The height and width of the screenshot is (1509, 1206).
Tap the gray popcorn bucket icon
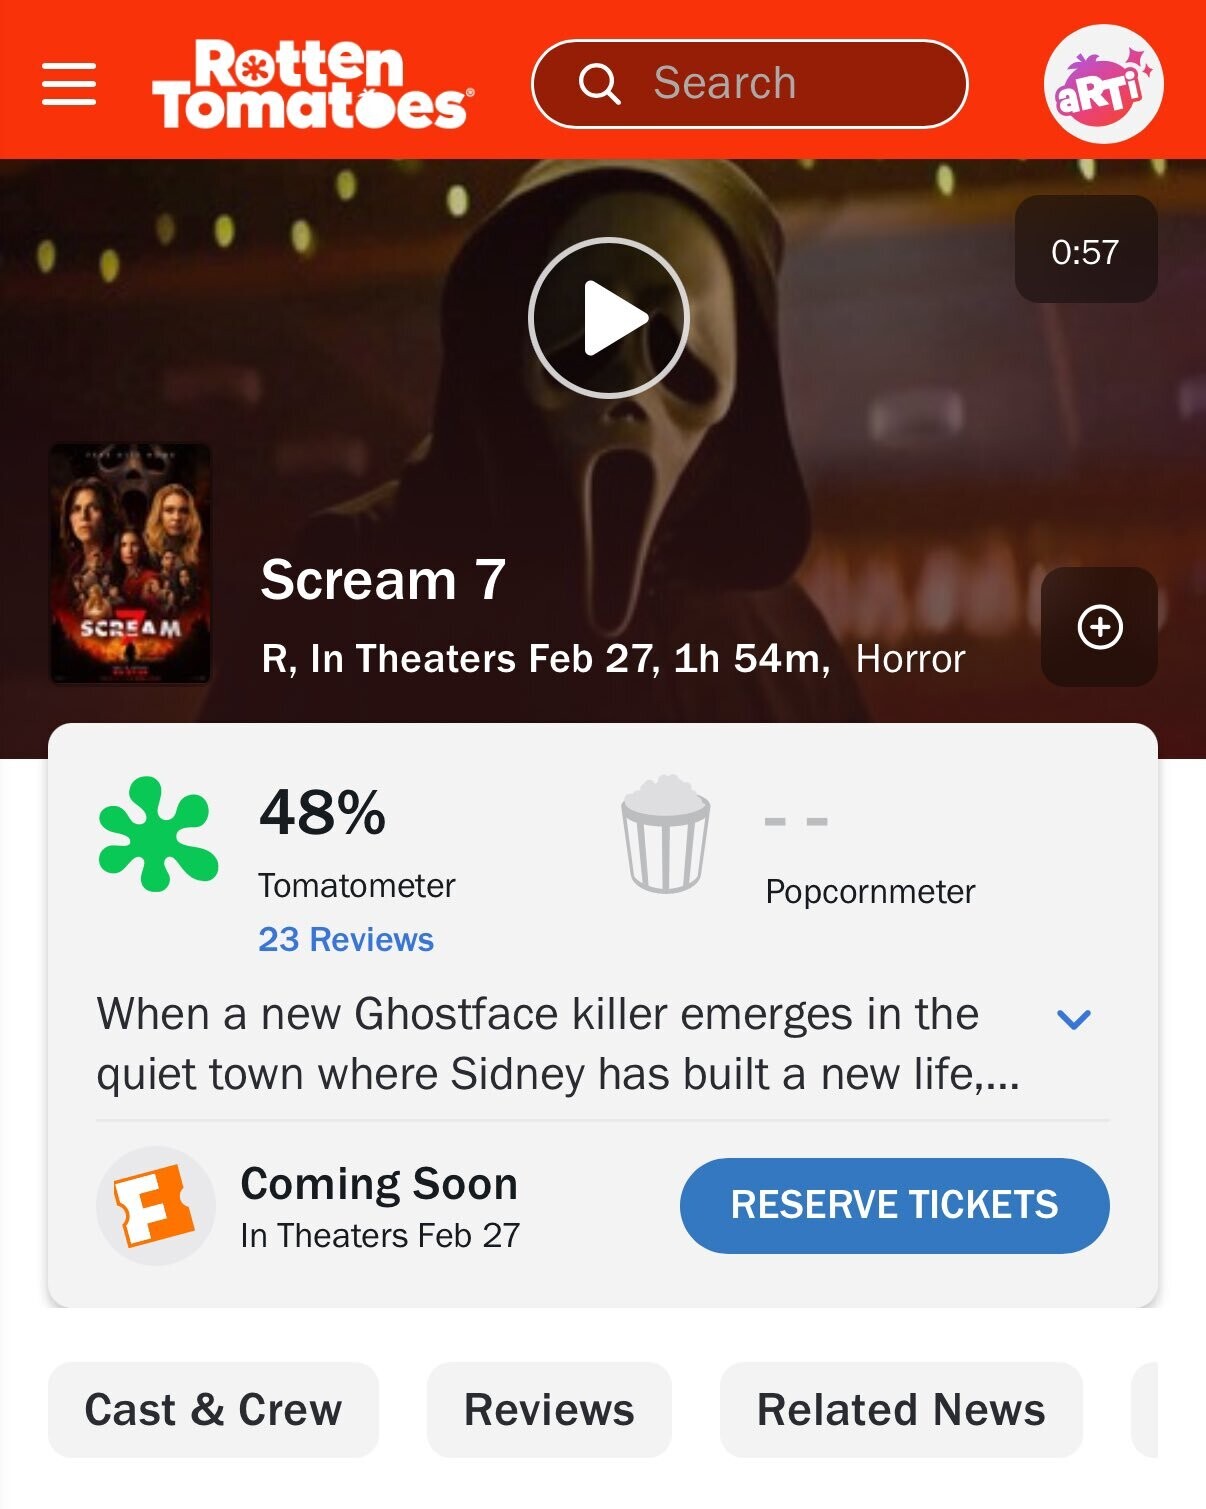coord(666,834)
